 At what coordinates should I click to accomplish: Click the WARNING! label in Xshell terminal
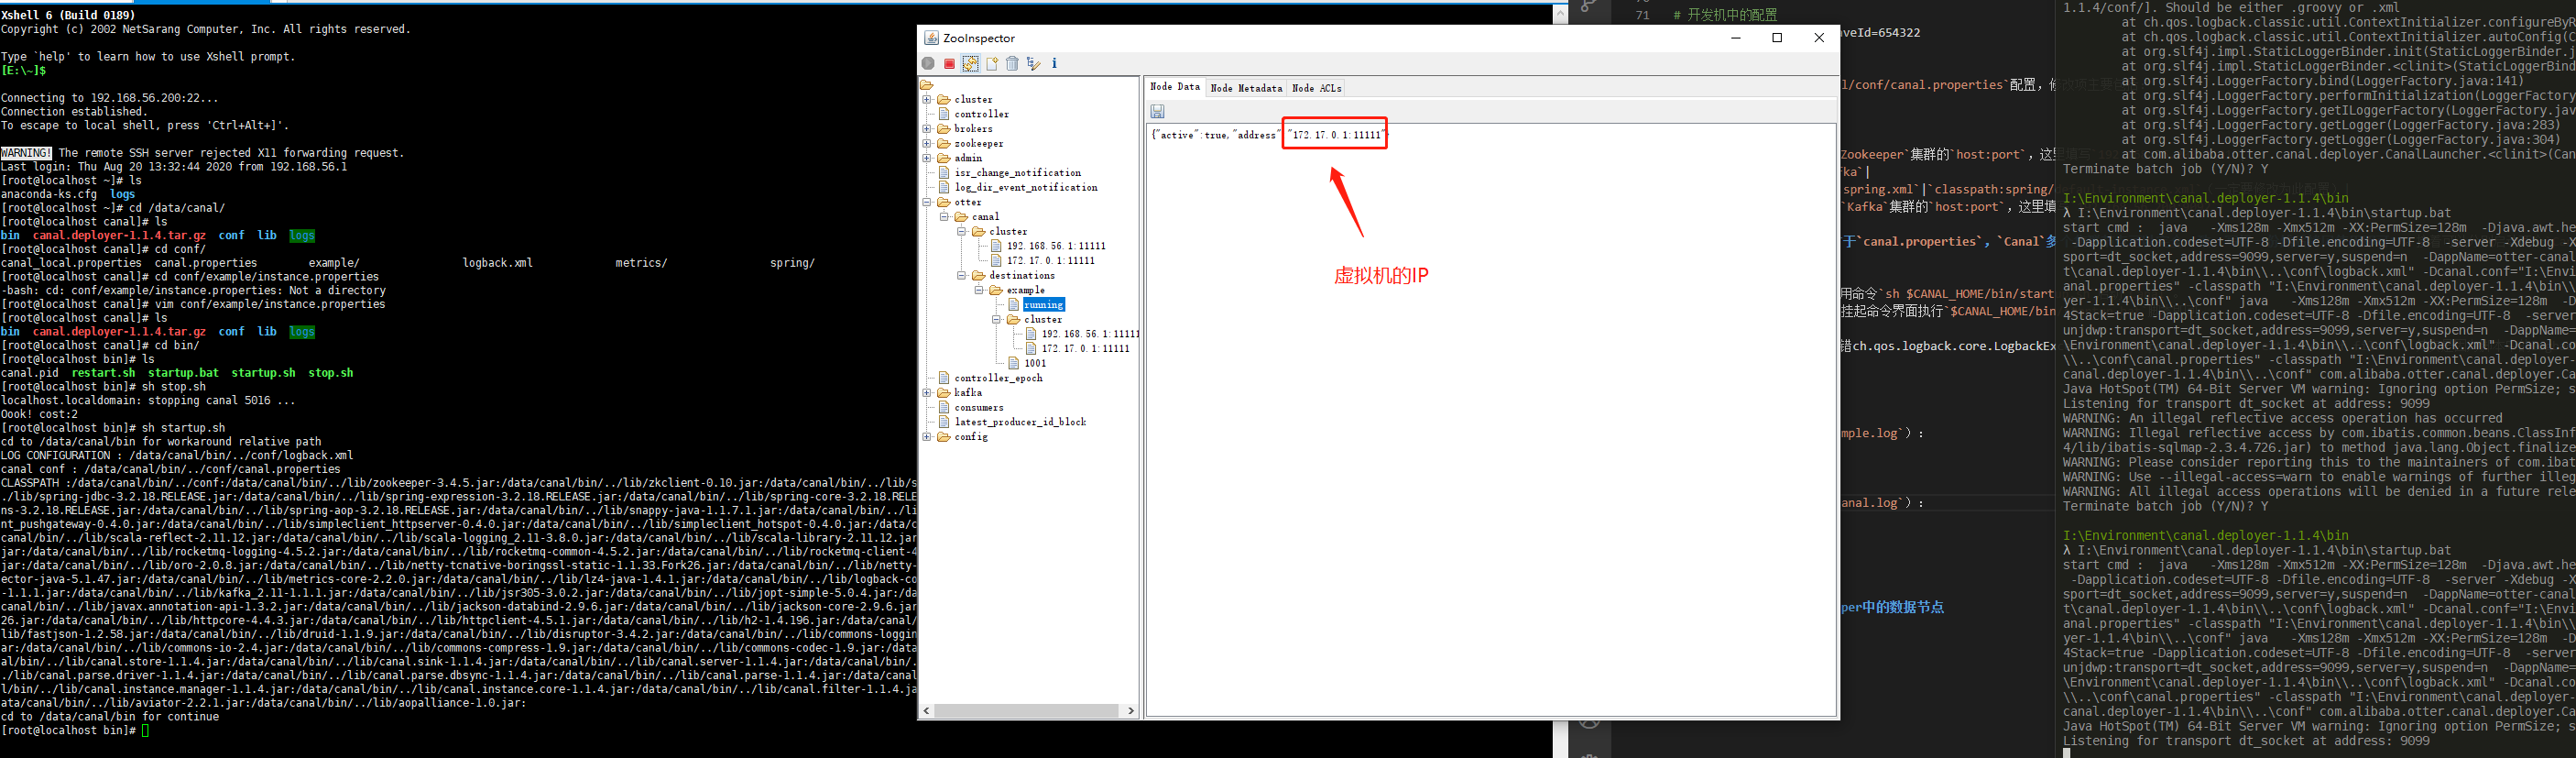[26, 153]
